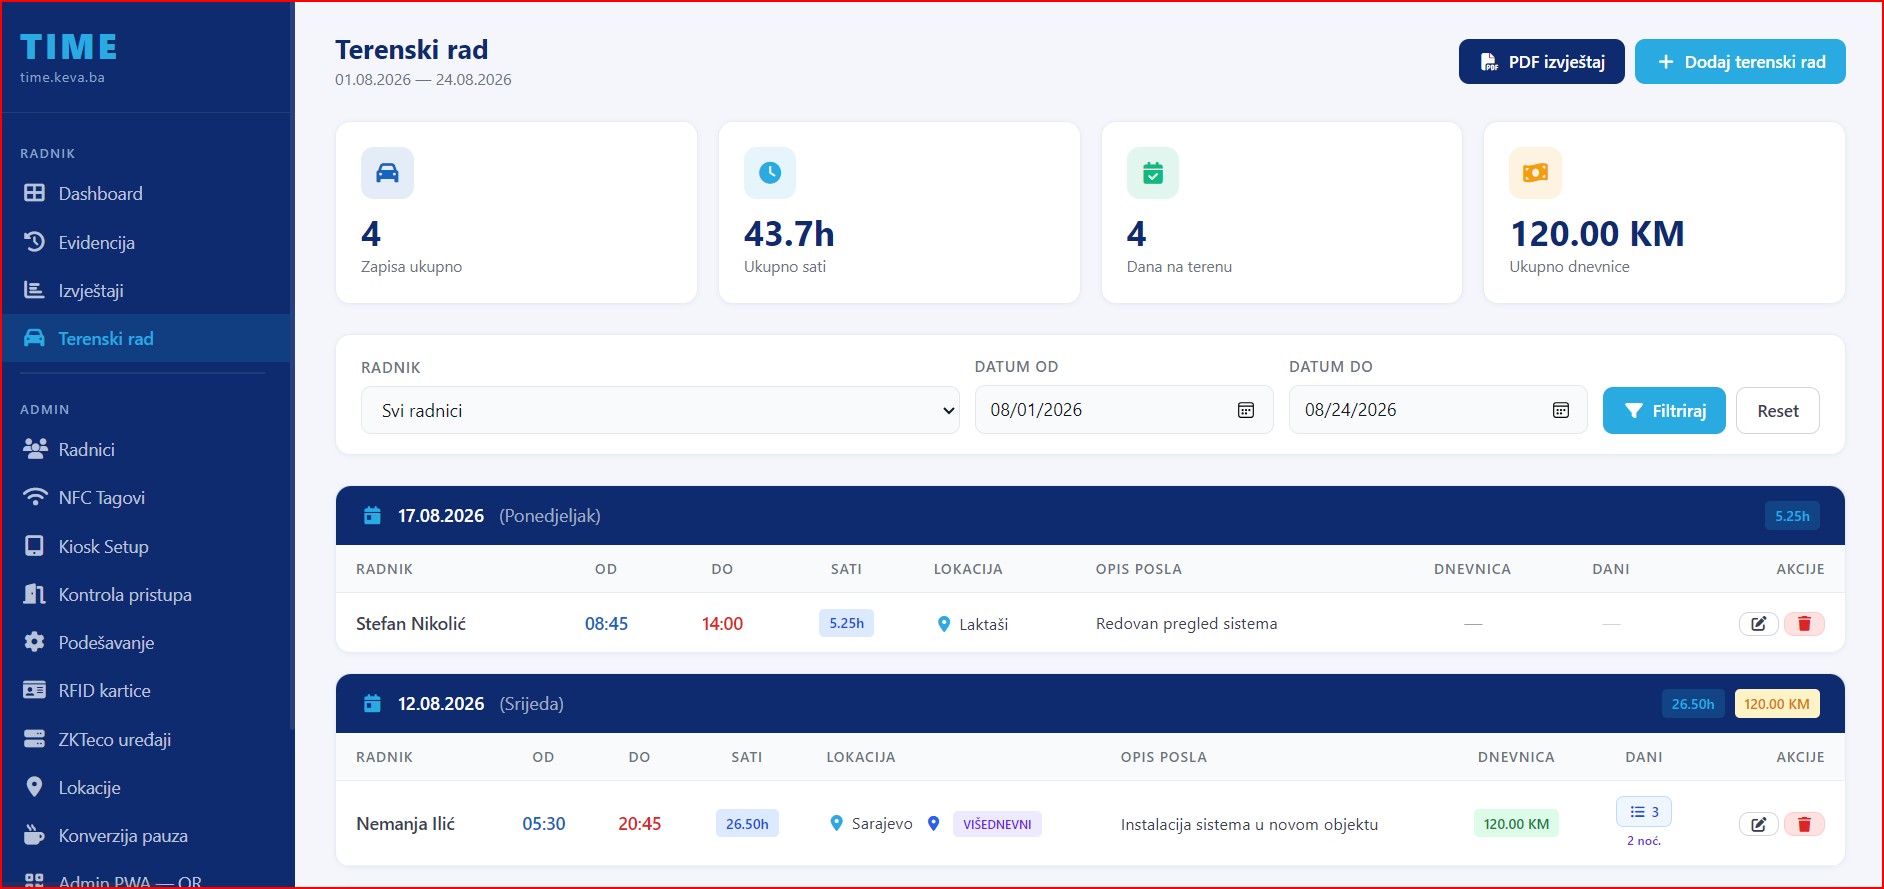The height and width of the screenshot is (889, 1884).
Task: Click the pin icon before Sarajevo
Action: (837, 824)
